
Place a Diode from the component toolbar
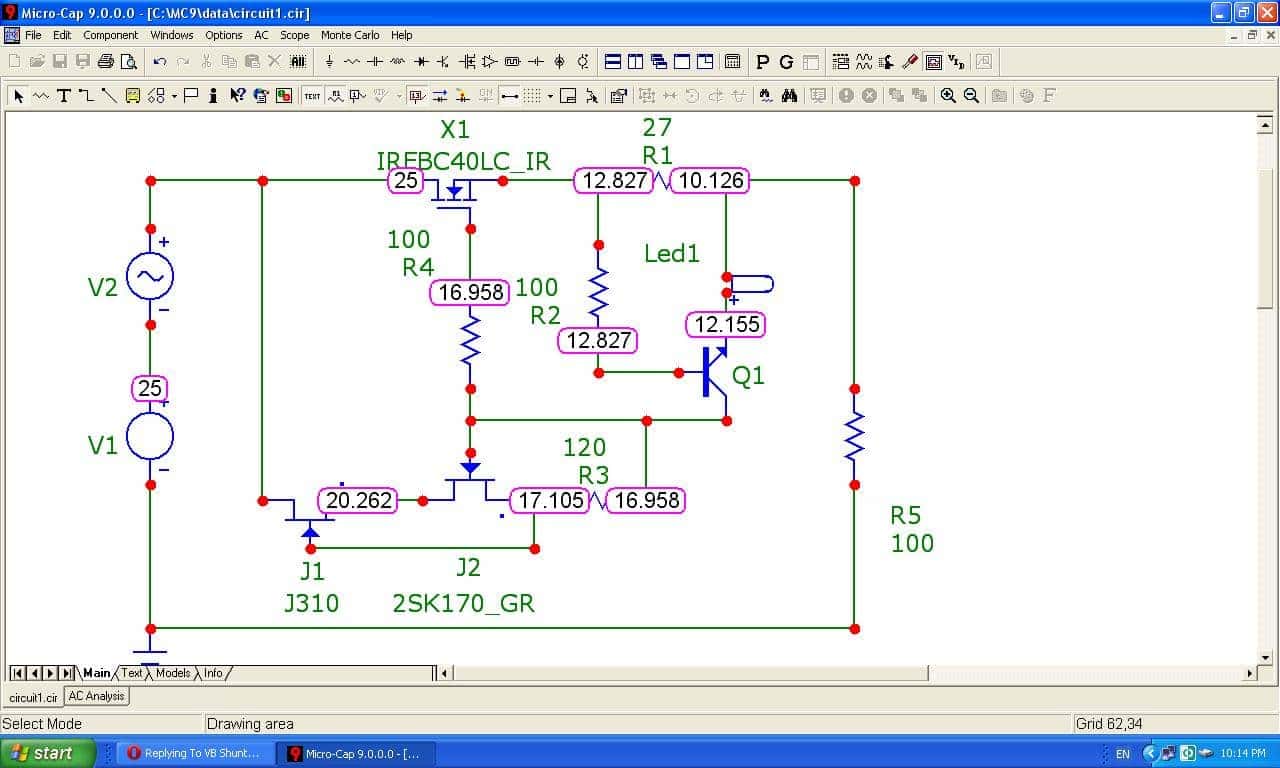tap(421, 62)
